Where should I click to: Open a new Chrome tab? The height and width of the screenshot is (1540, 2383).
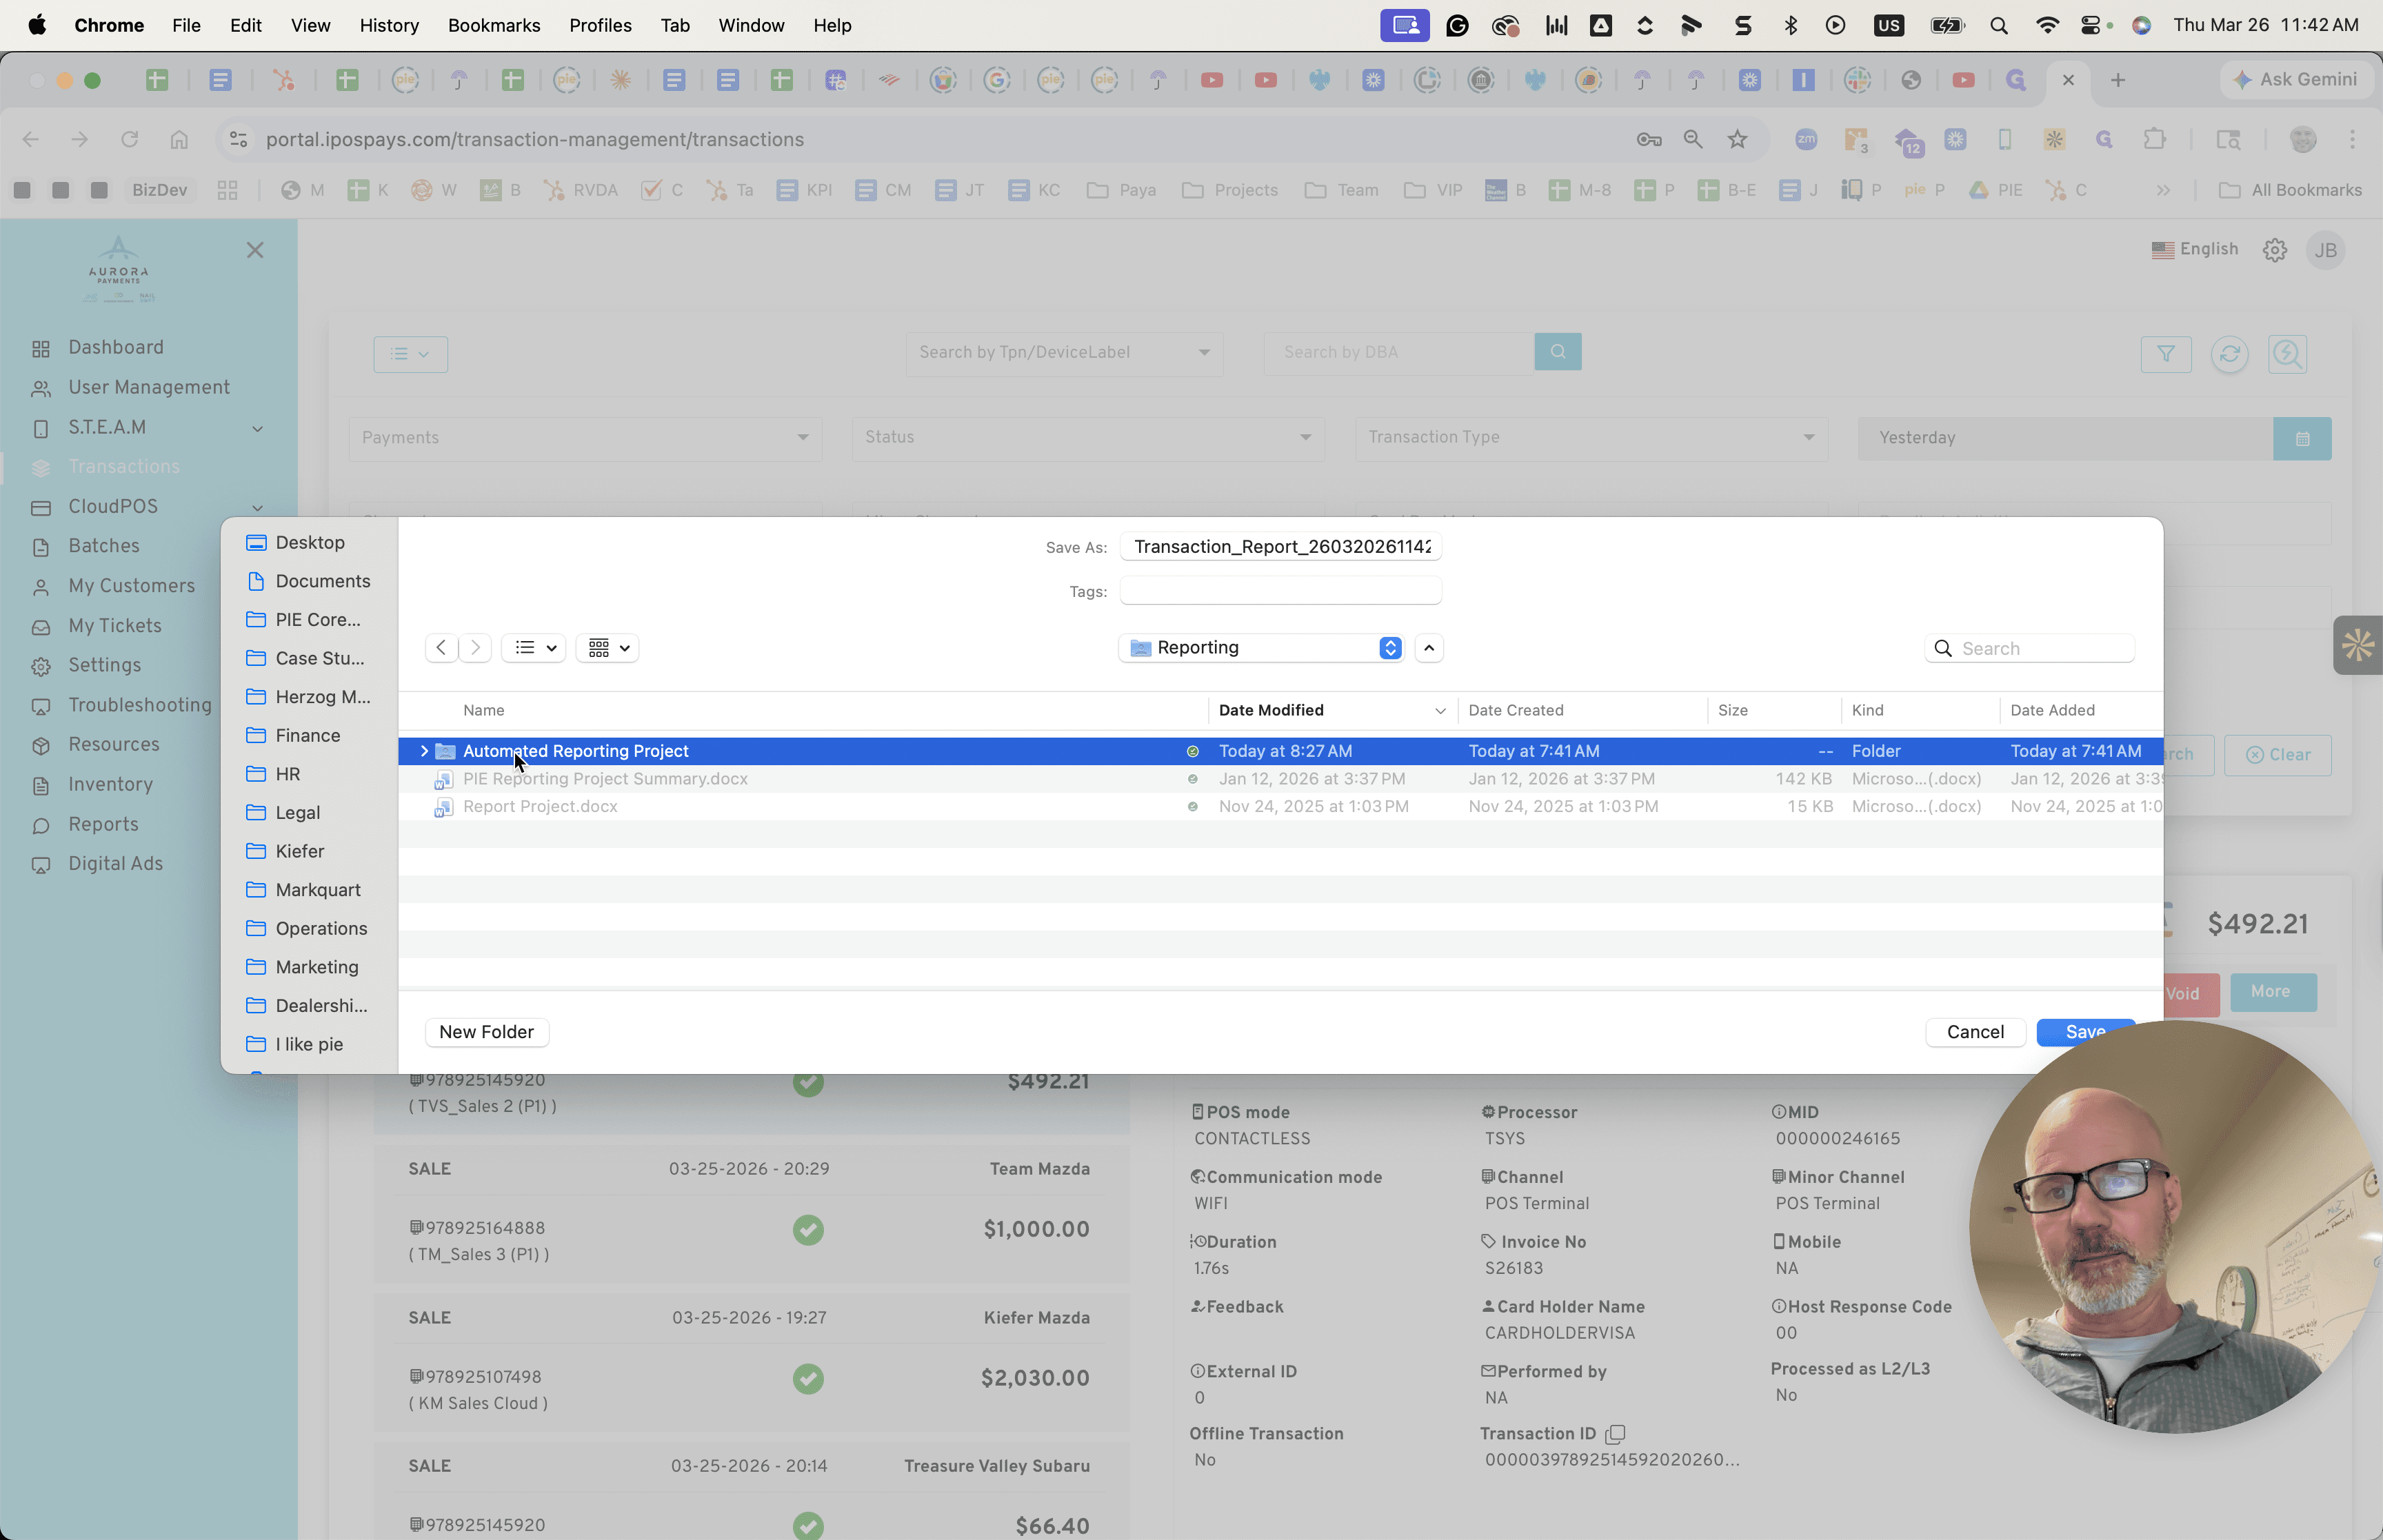[2117, 80]
